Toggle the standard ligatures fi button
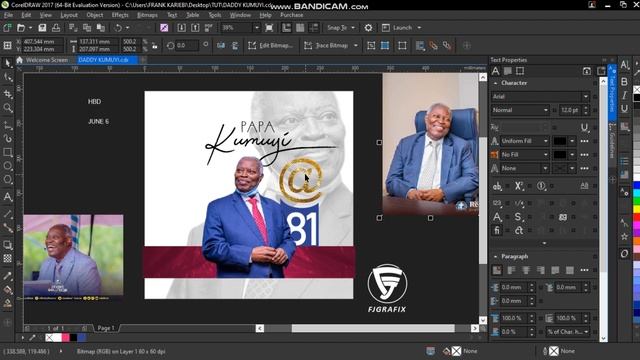Viewport: 640px width, 360px height. tap(497, 230)
